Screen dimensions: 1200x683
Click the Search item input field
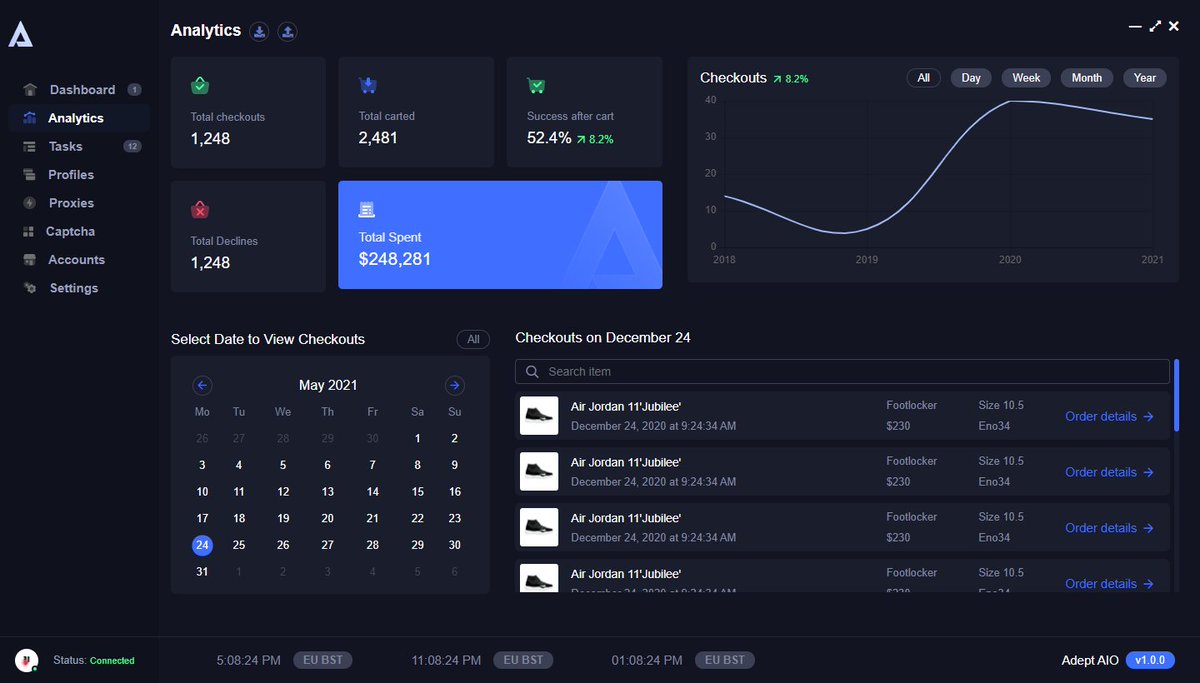coord(842,372)
